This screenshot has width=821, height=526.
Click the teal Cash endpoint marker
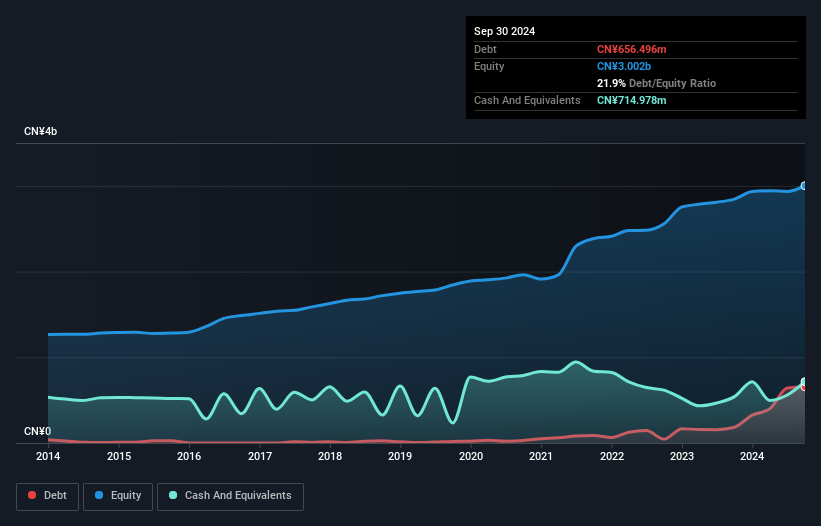pos(804,382)
